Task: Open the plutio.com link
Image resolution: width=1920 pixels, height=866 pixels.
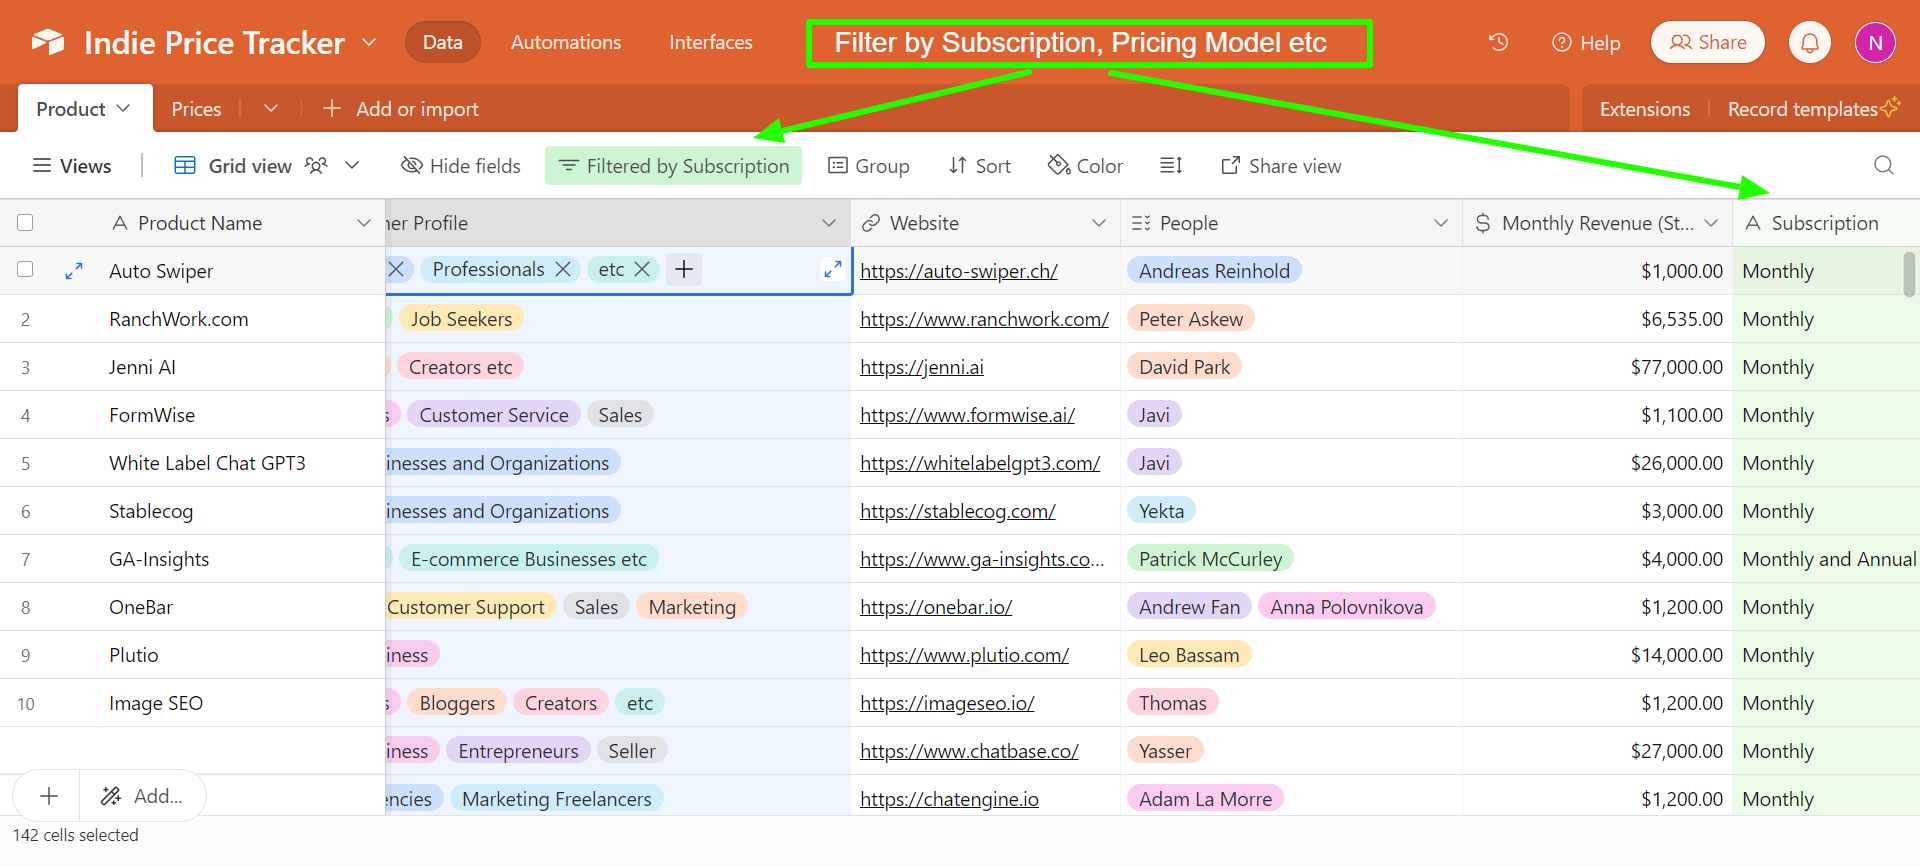Action: [x=964, y=655]
